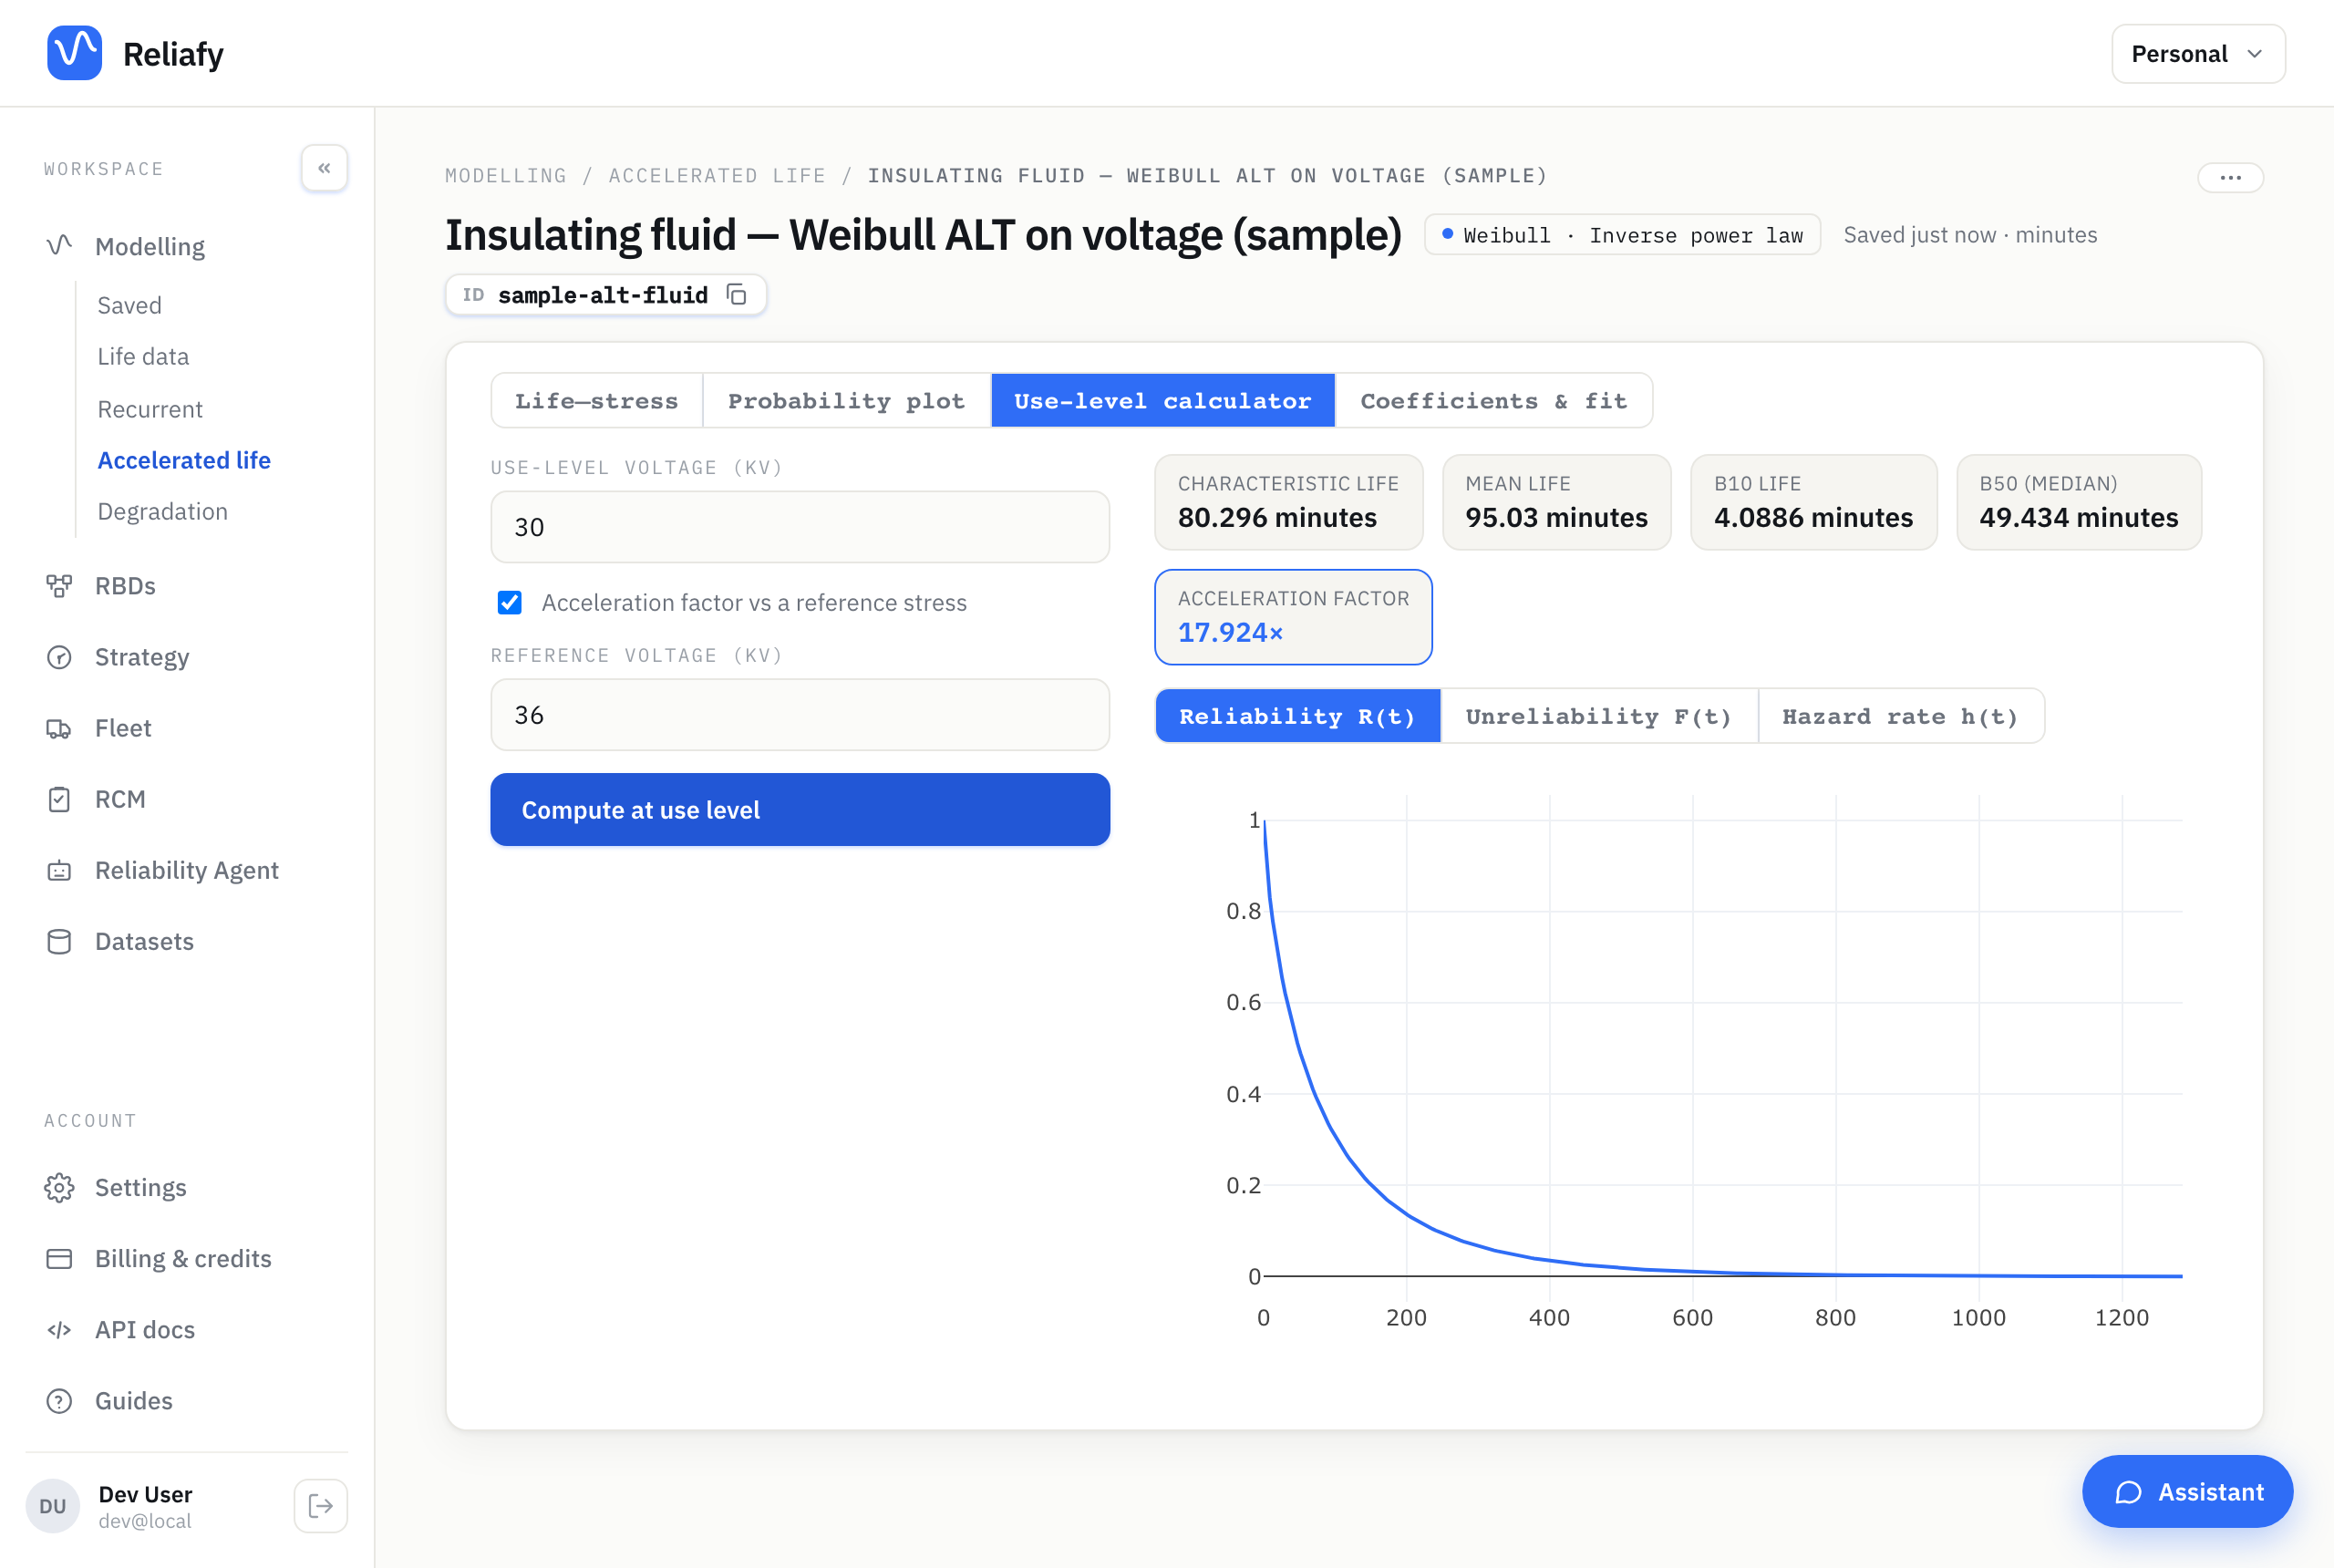
Task: Click the page title Insulating fluid heading
Action: [923, 235]
